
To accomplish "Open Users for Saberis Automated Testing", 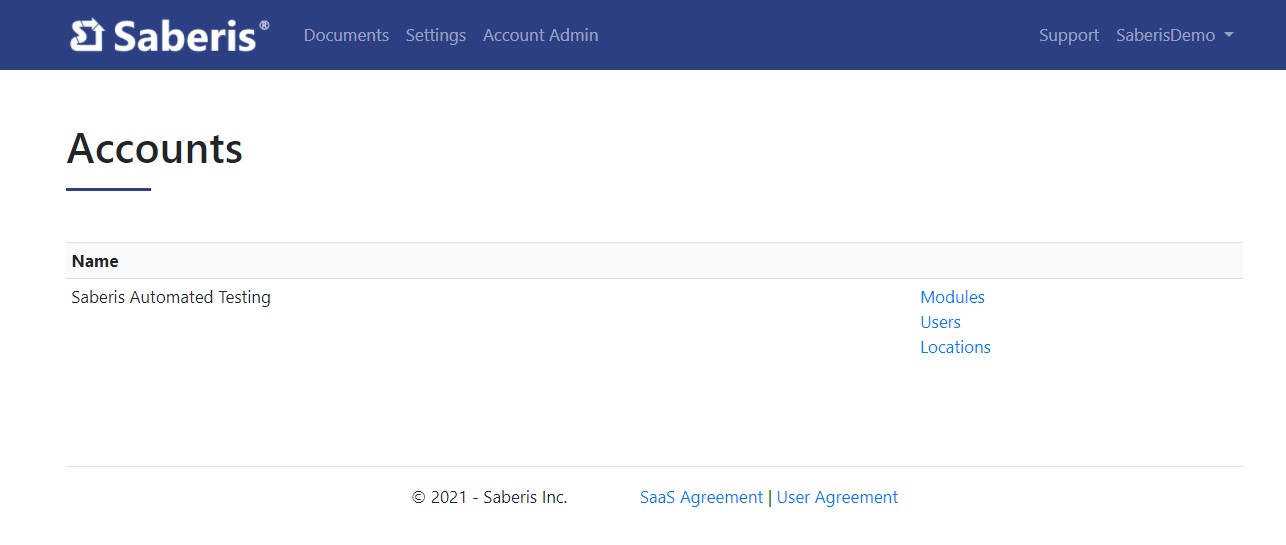I will coord(940,322).
